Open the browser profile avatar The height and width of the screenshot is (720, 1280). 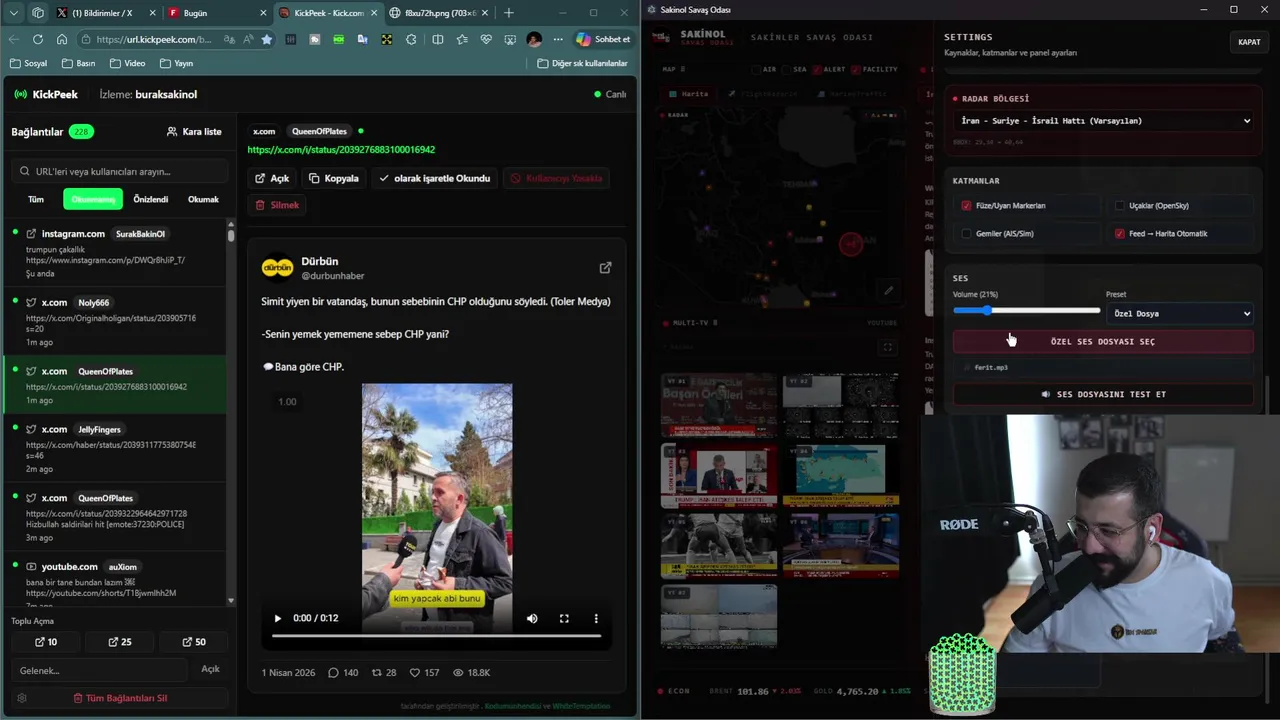(x=534, y=39)
